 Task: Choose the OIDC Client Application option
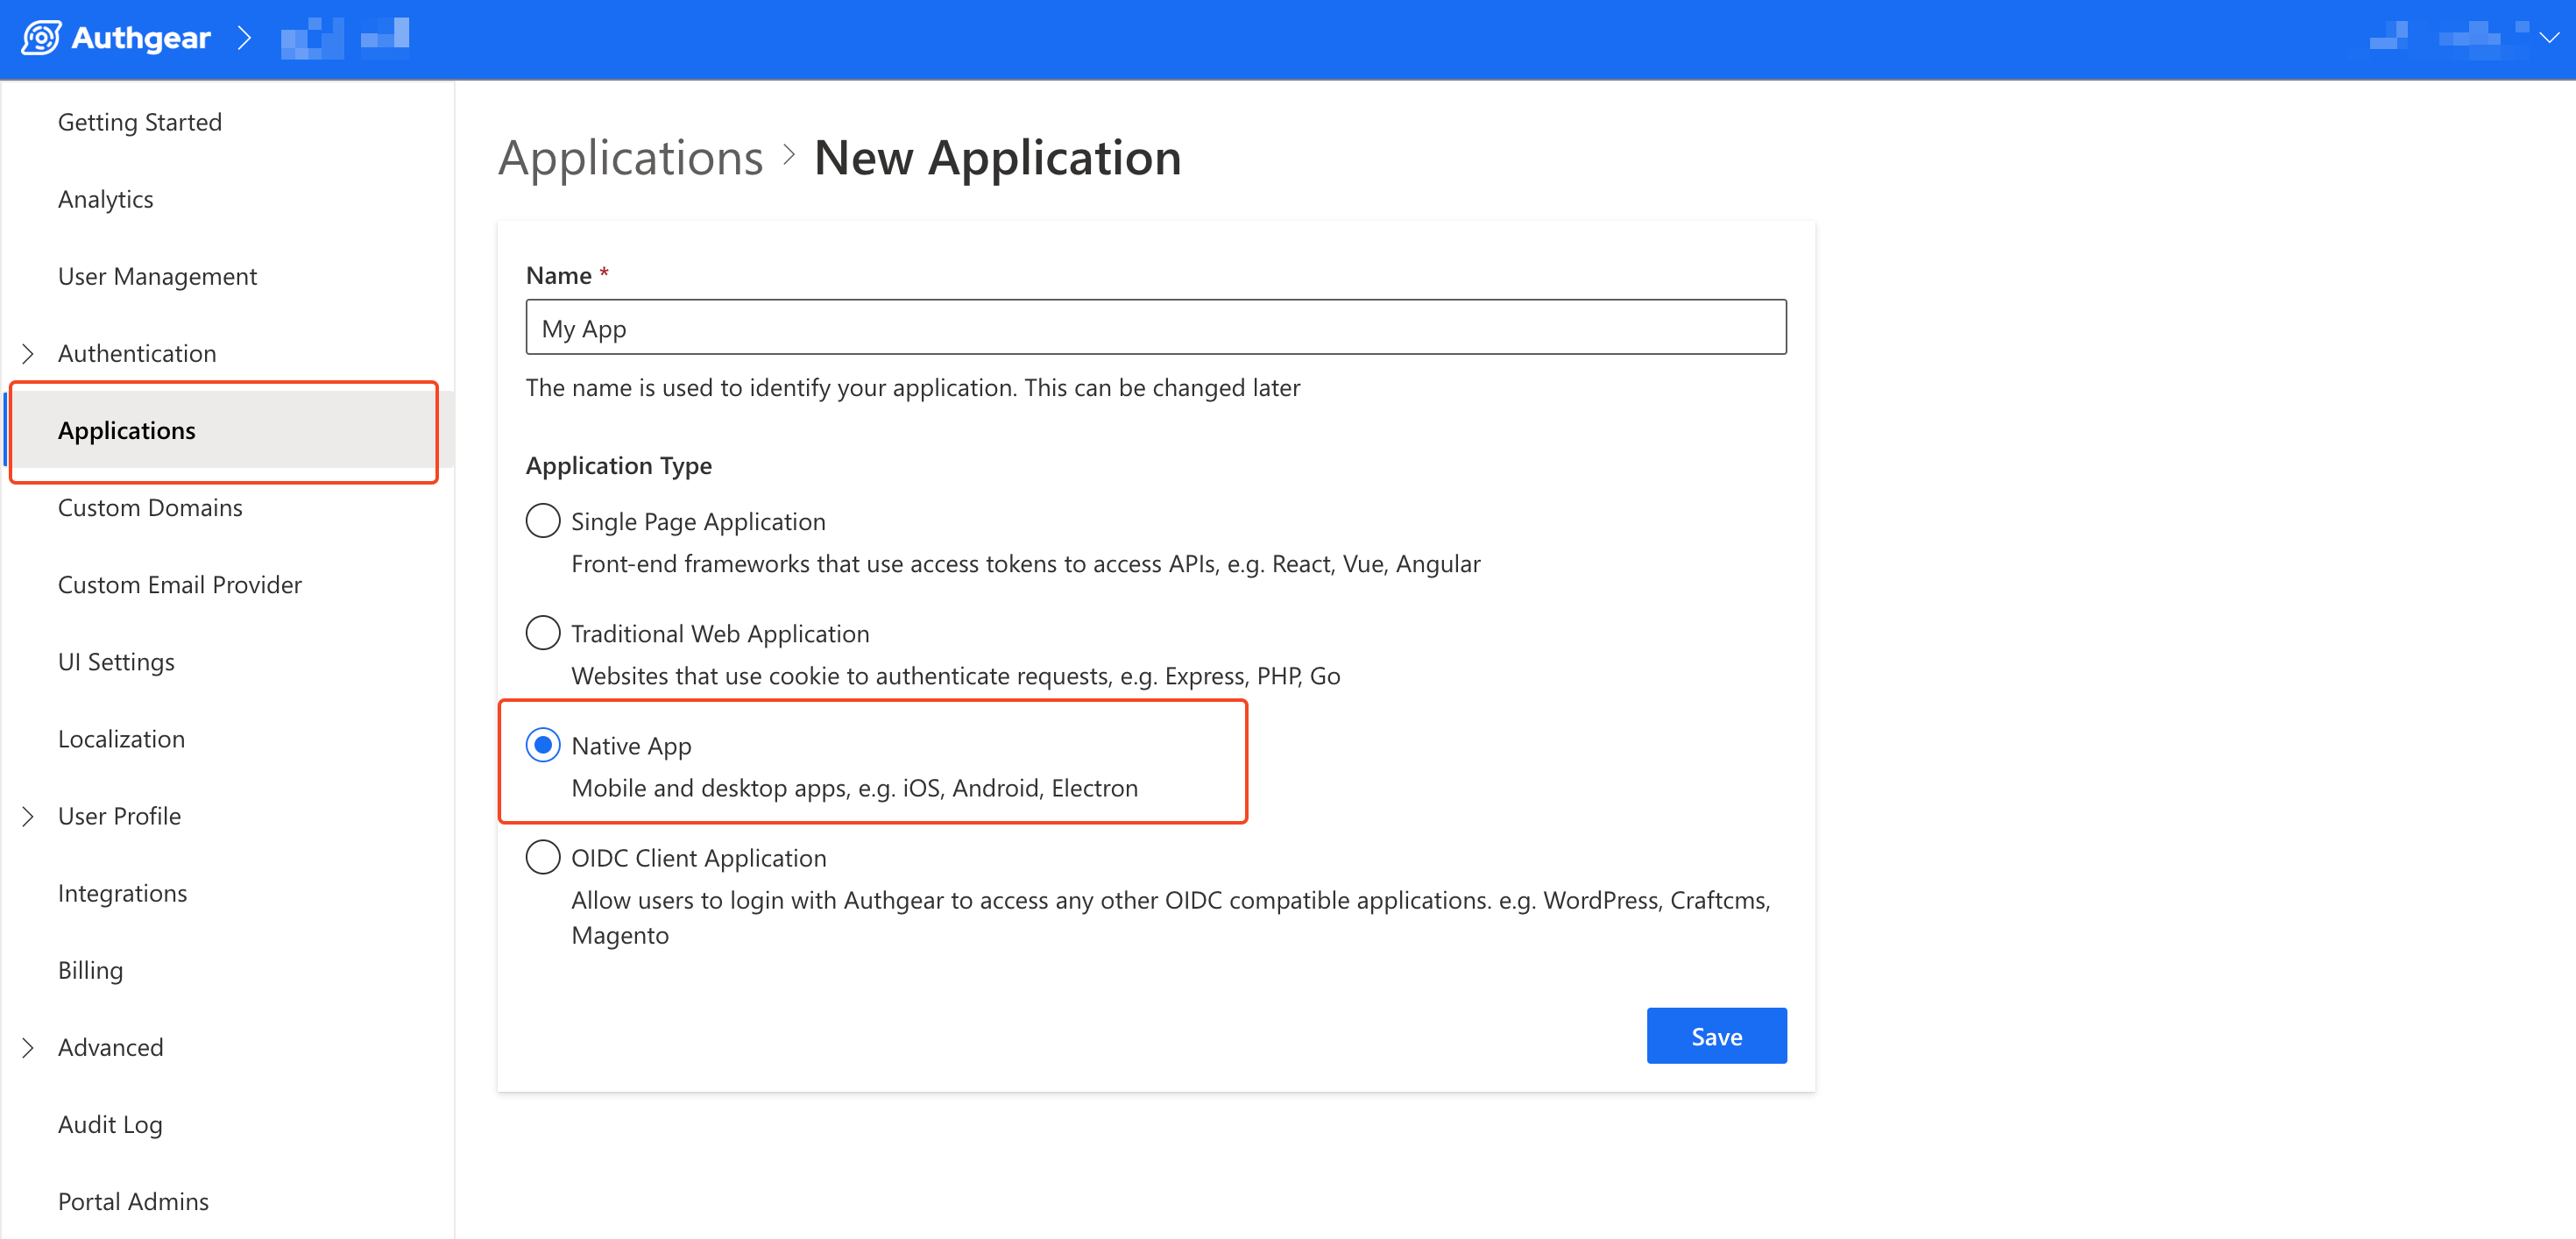(x=543, y=857)
